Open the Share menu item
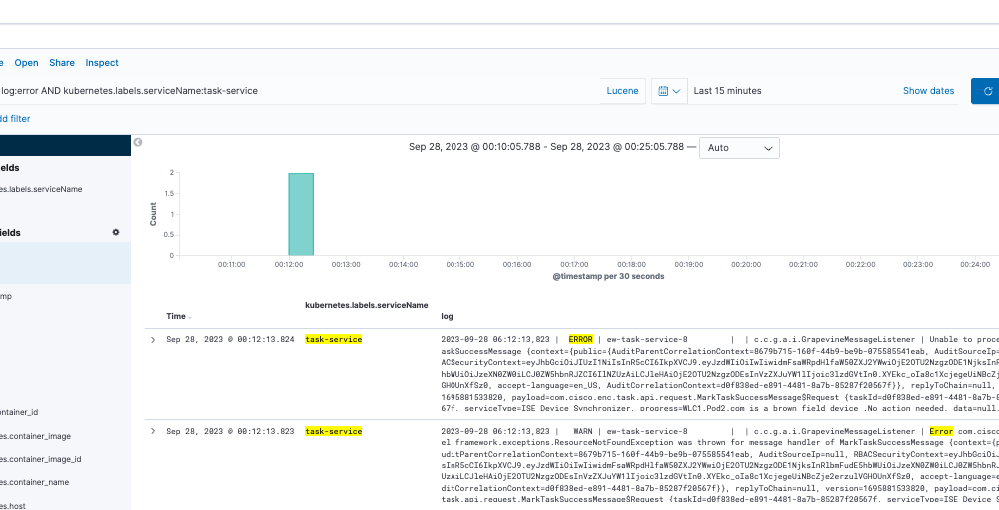This screenshot has height=510, width=999. click(62, 62)
